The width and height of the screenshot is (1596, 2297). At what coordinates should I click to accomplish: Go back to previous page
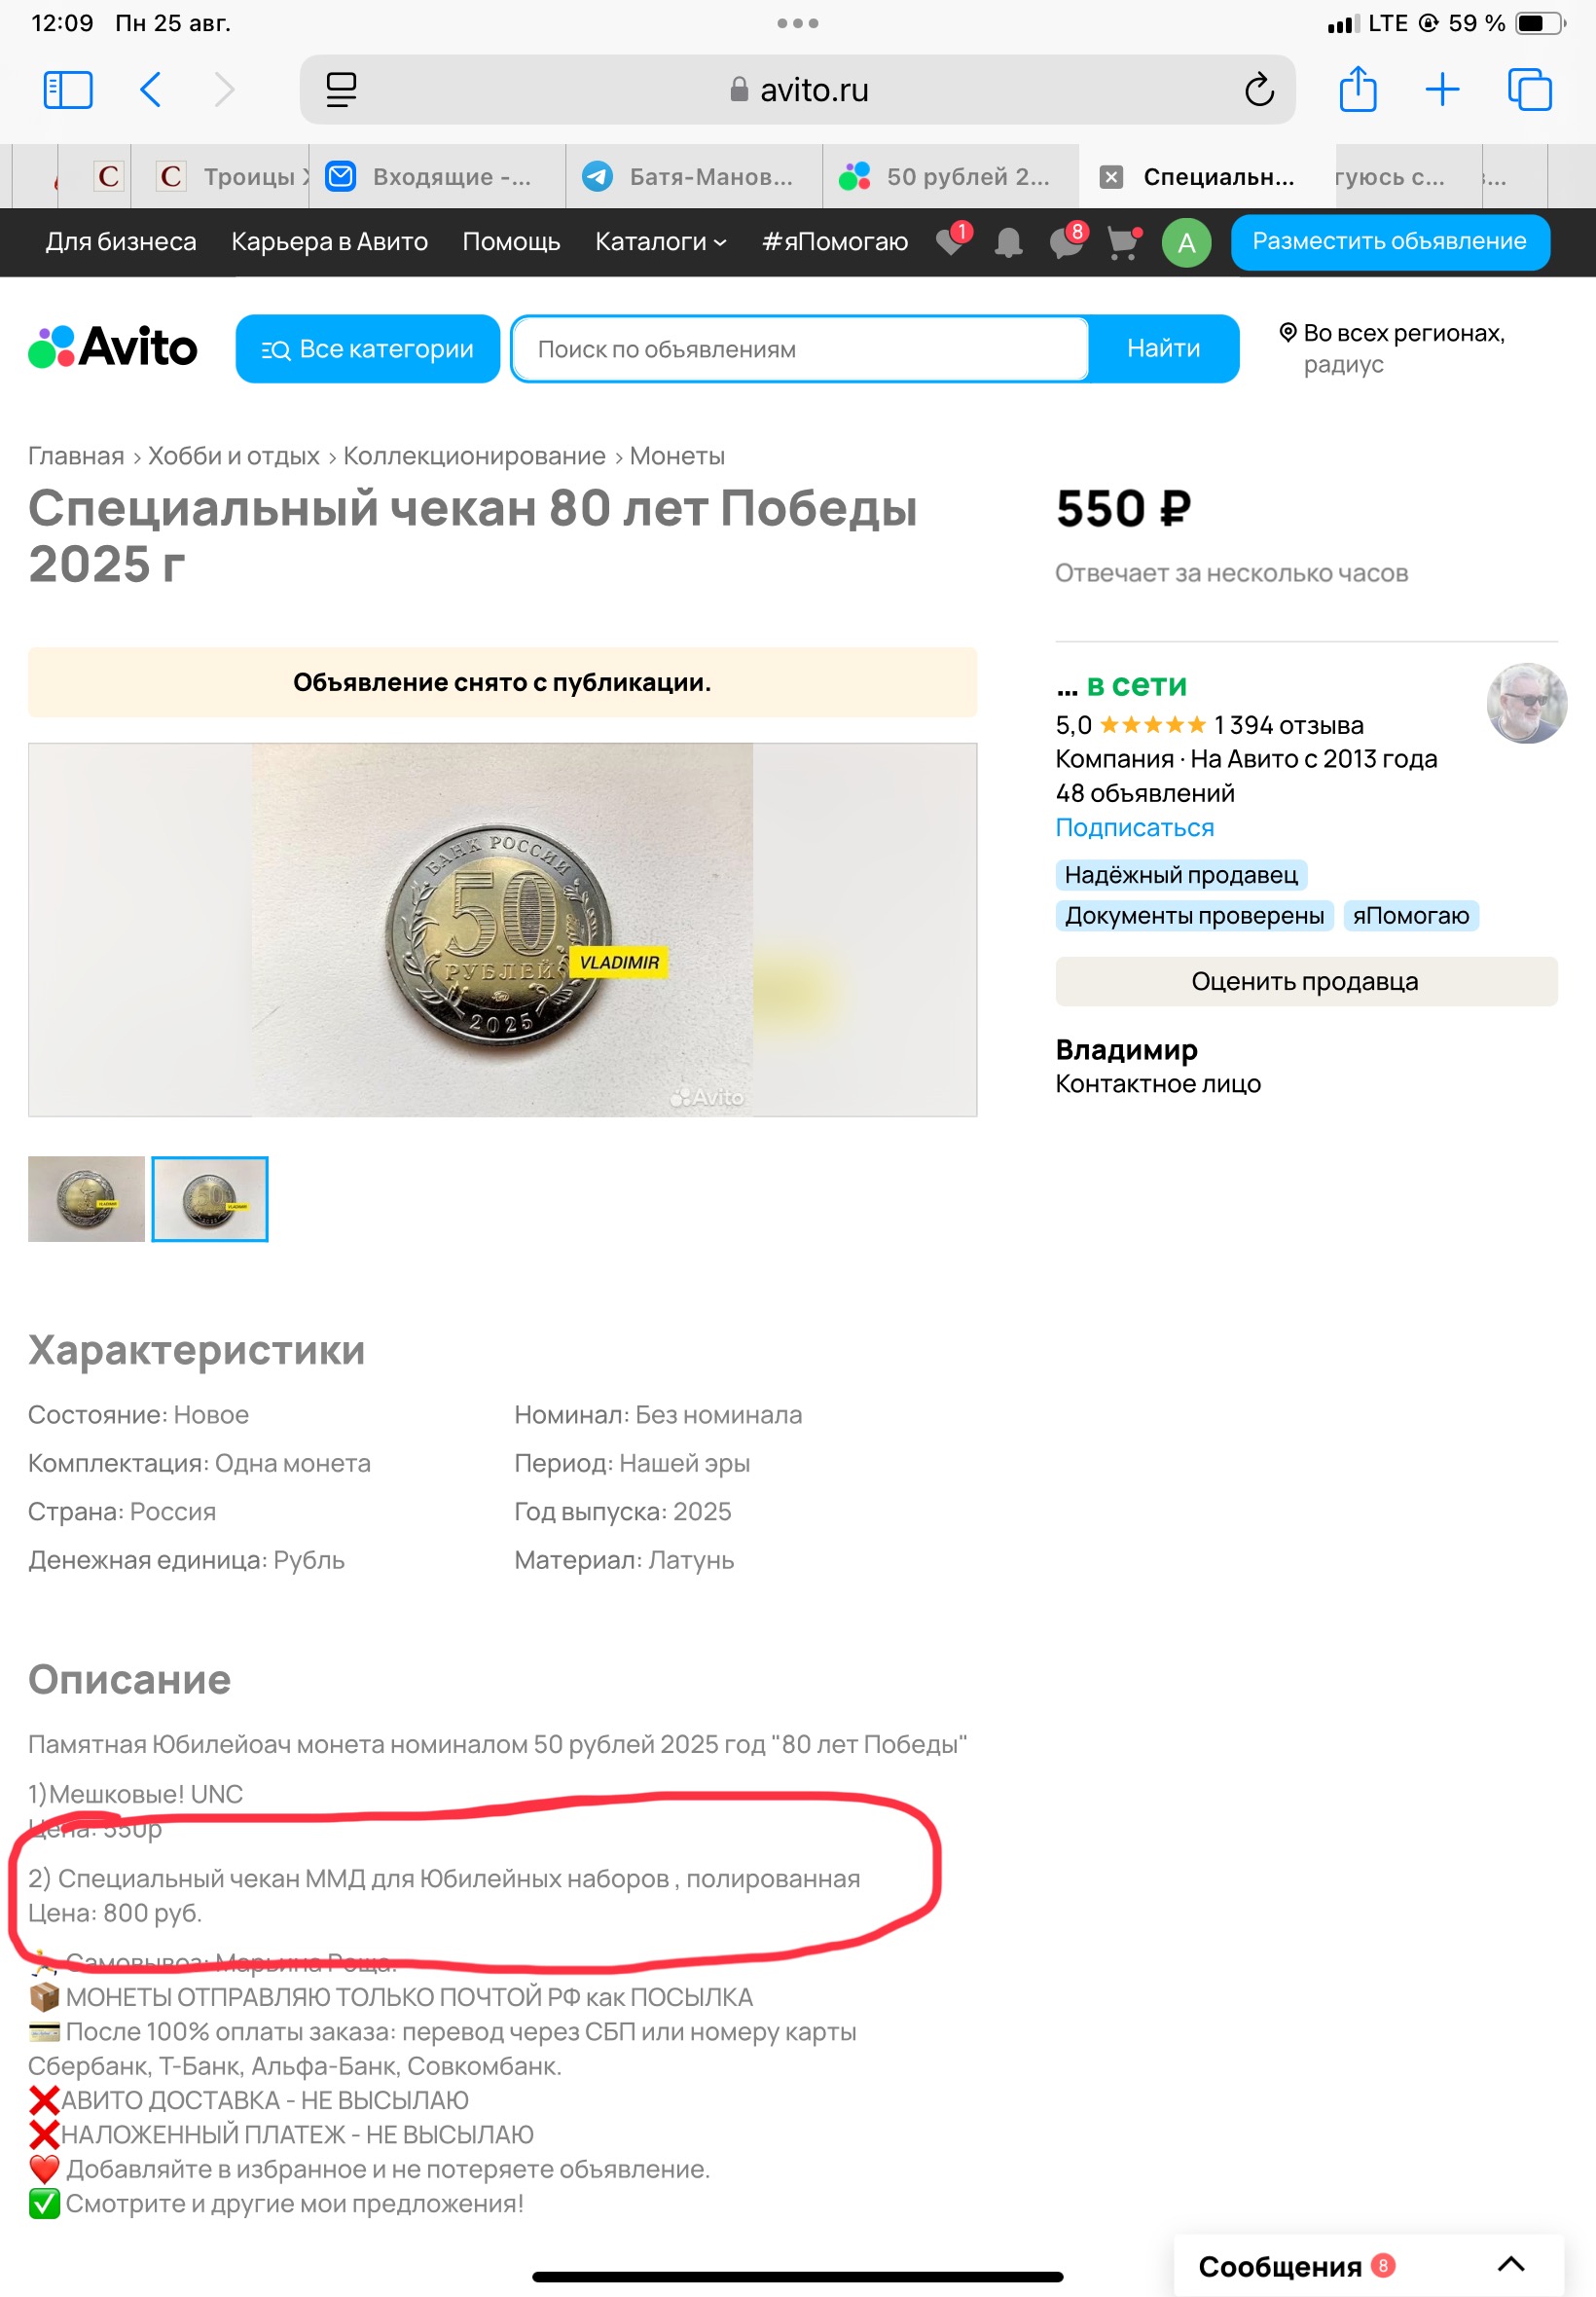(150, 90)
